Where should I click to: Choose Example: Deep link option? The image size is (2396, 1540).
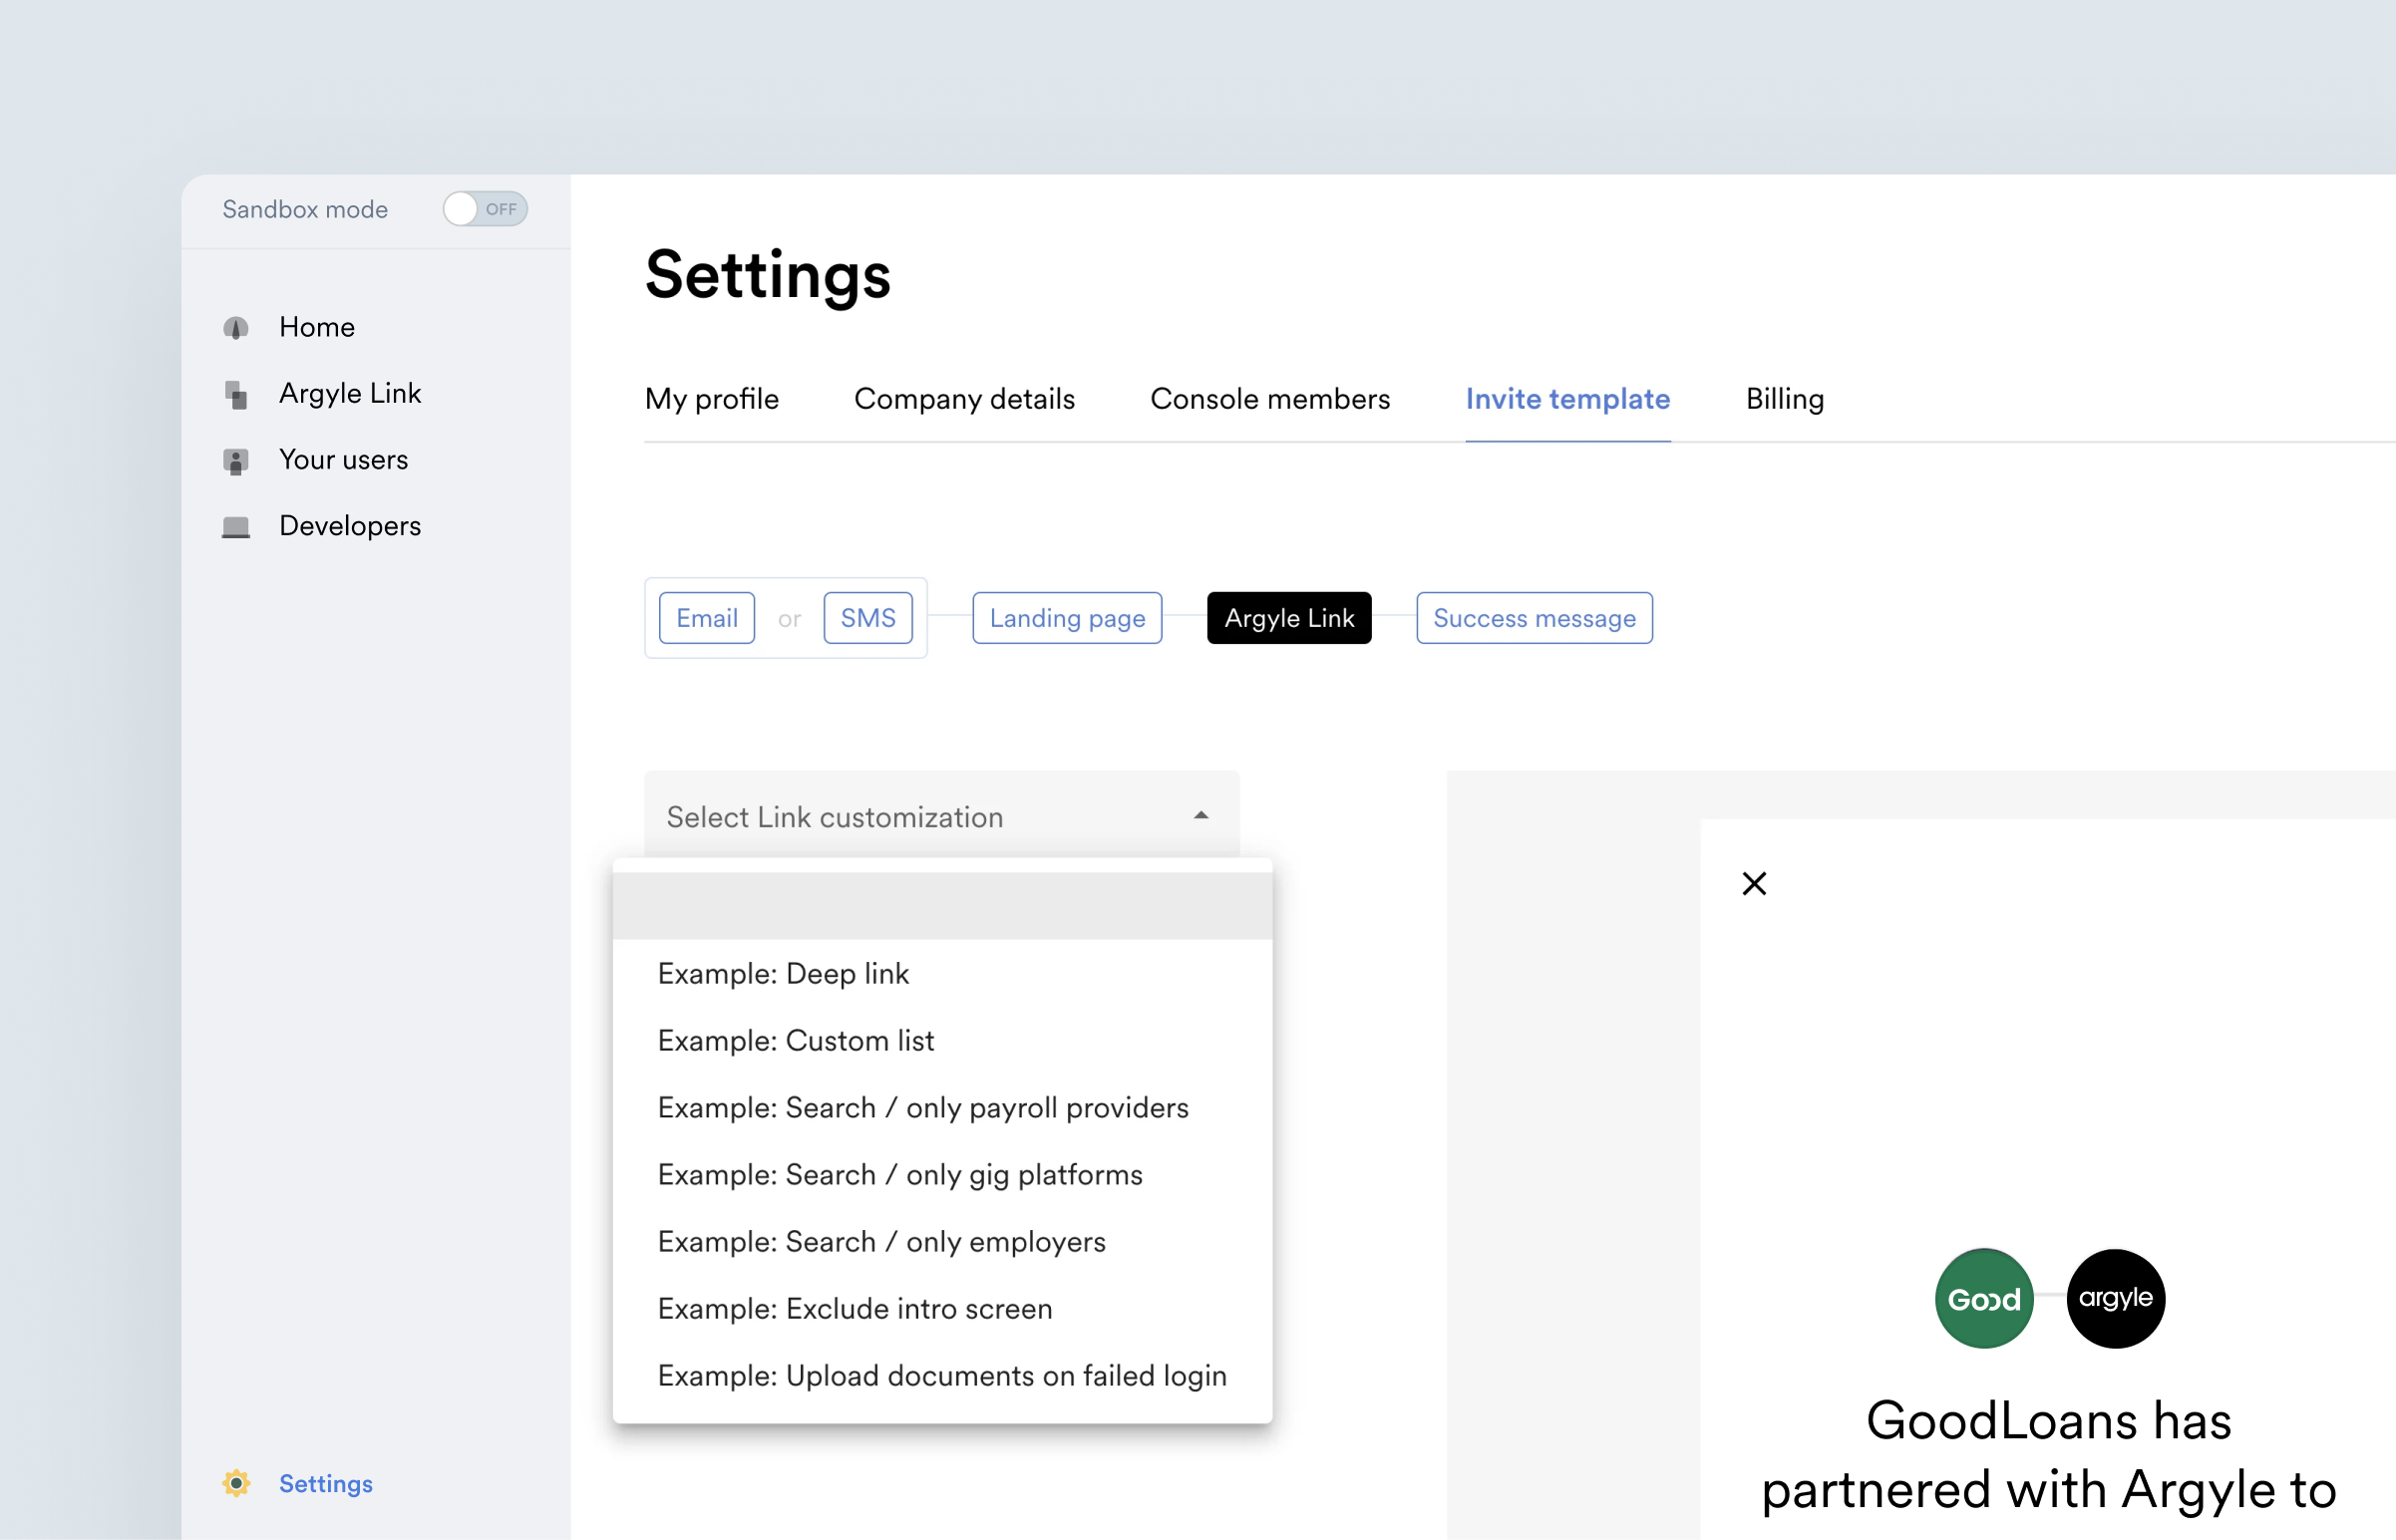(x=783, y=973)
